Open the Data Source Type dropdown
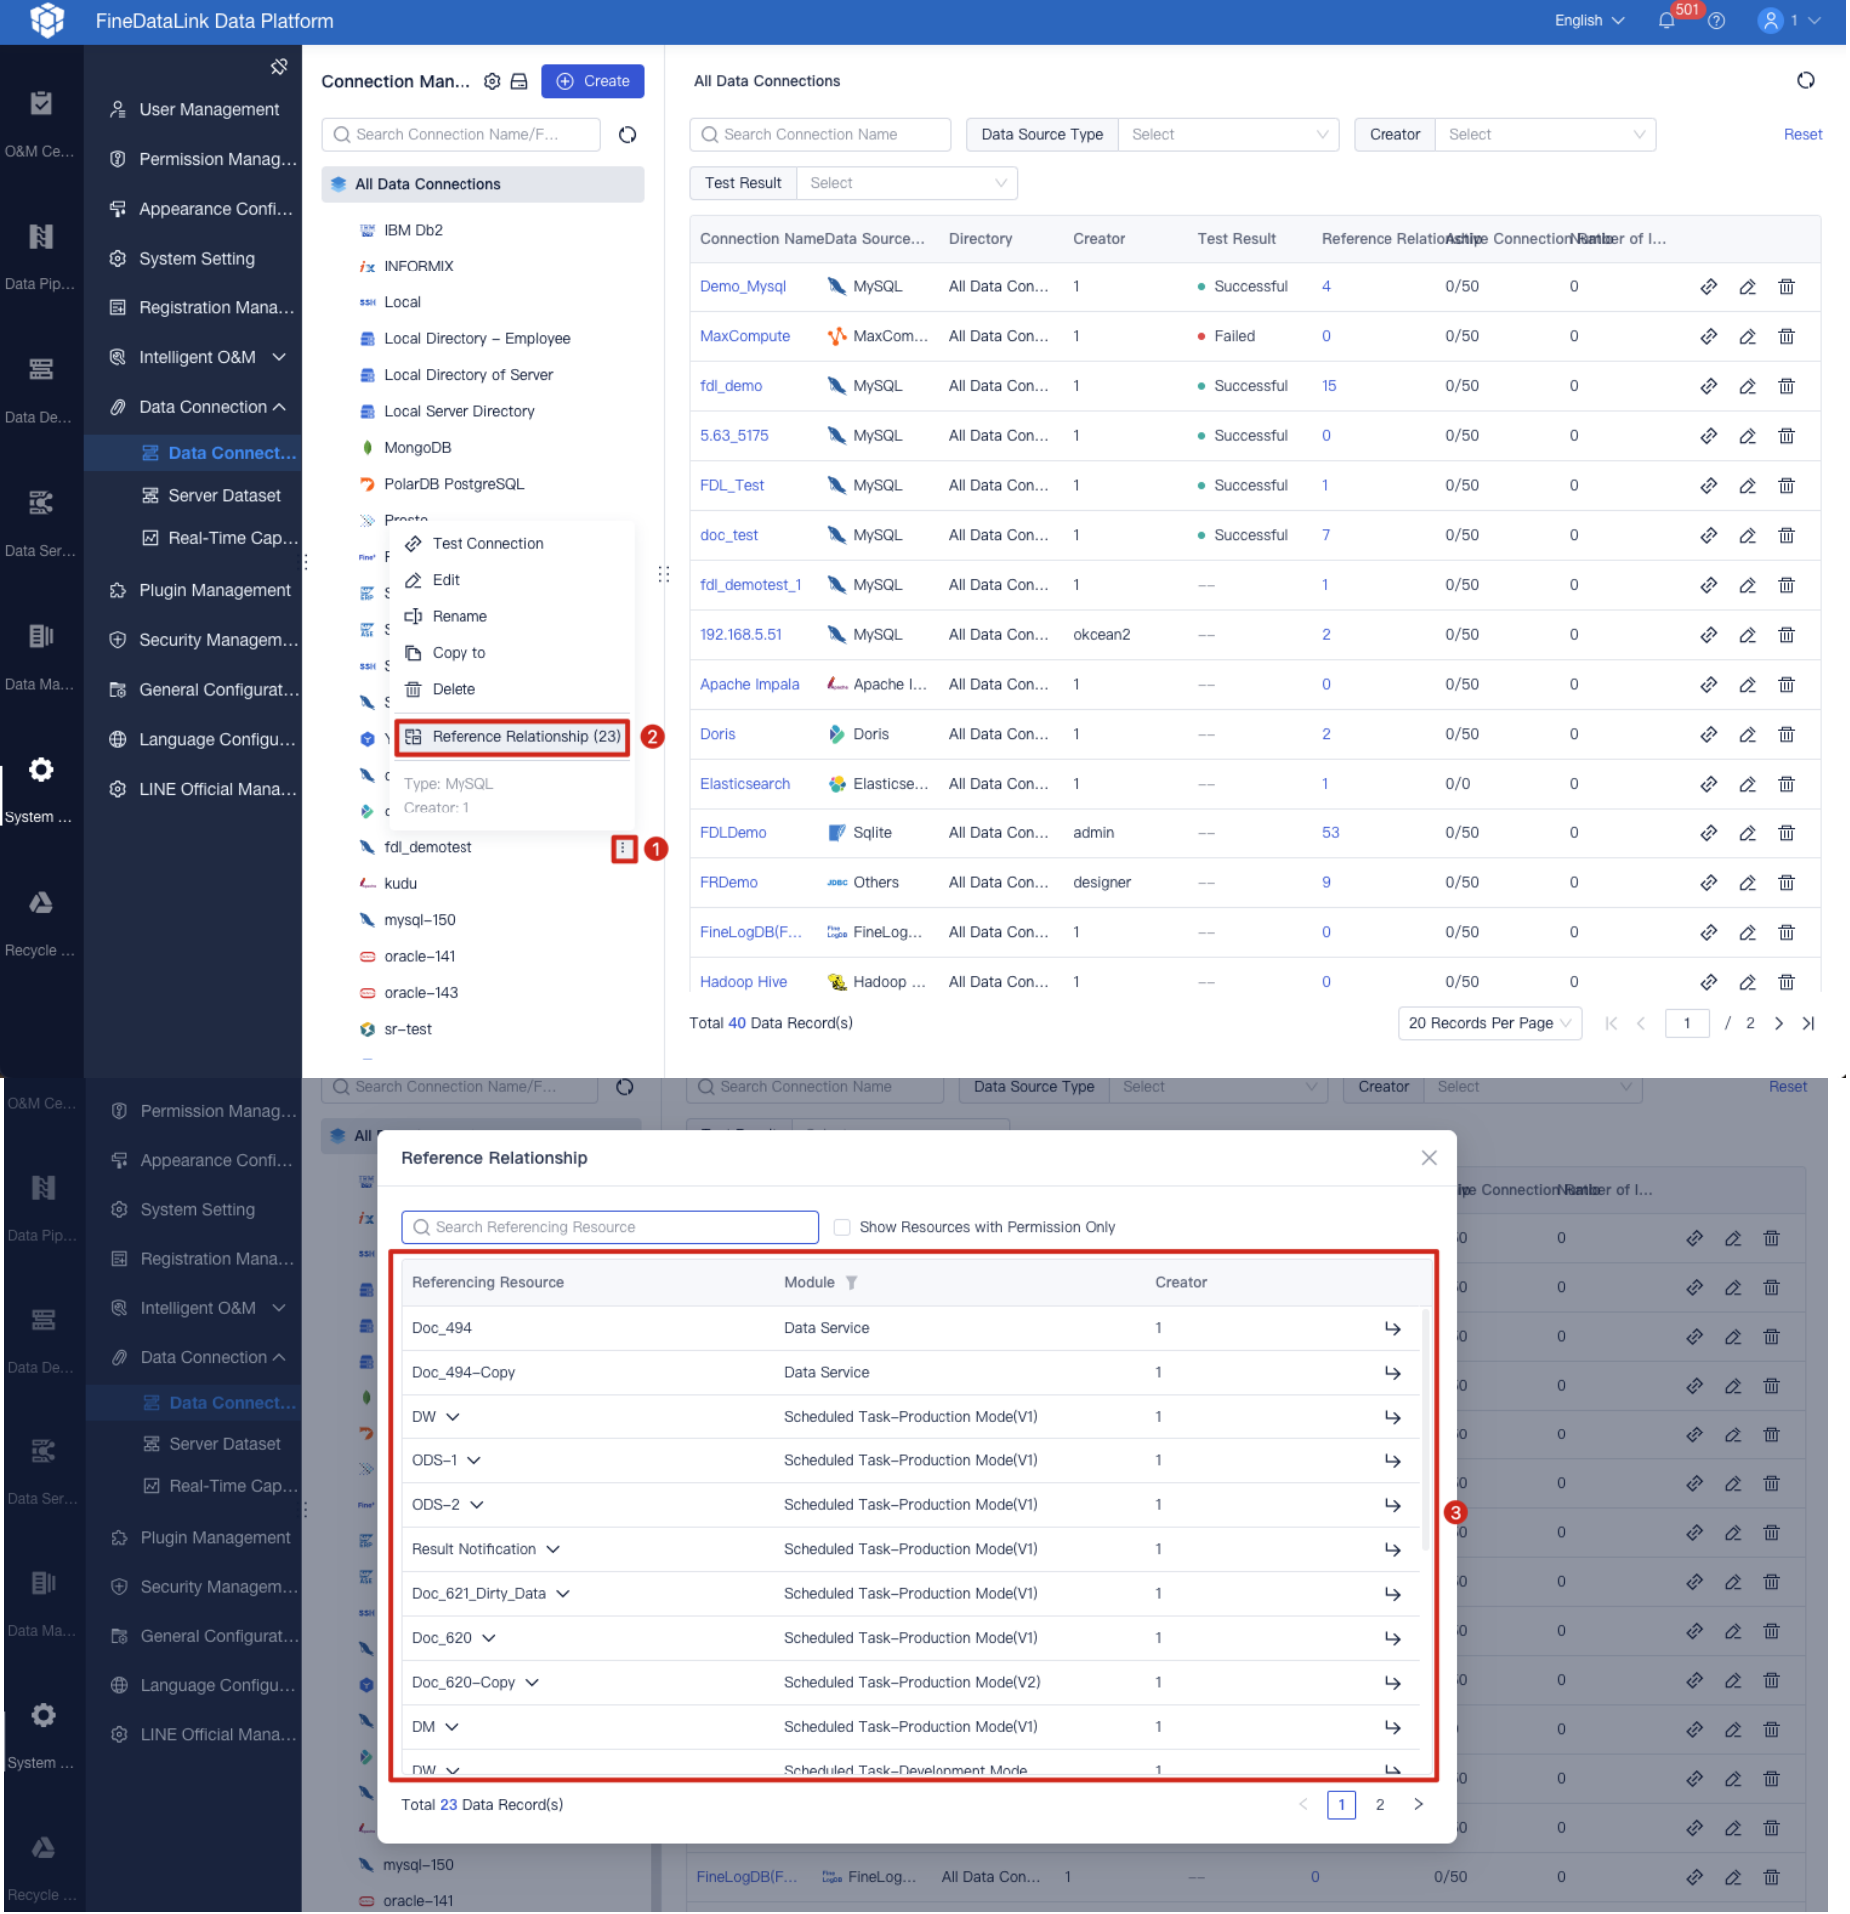The image size is (1850, 1914). (1229, 135)
